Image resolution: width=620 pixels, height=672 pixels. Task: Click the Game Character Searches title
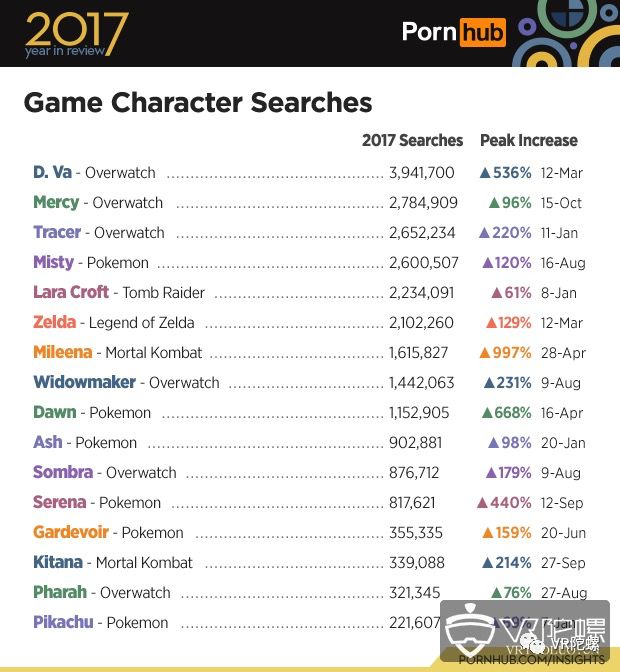[x=197, y=103]
